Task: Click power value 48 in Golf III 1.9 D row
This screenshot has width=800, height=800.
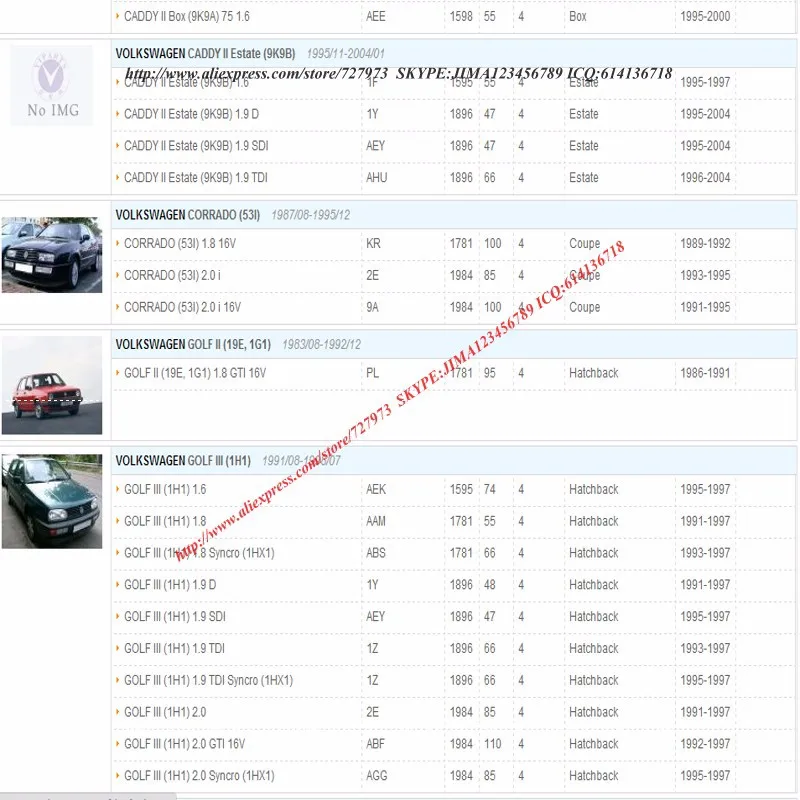Action: click(x=490, y=585)
